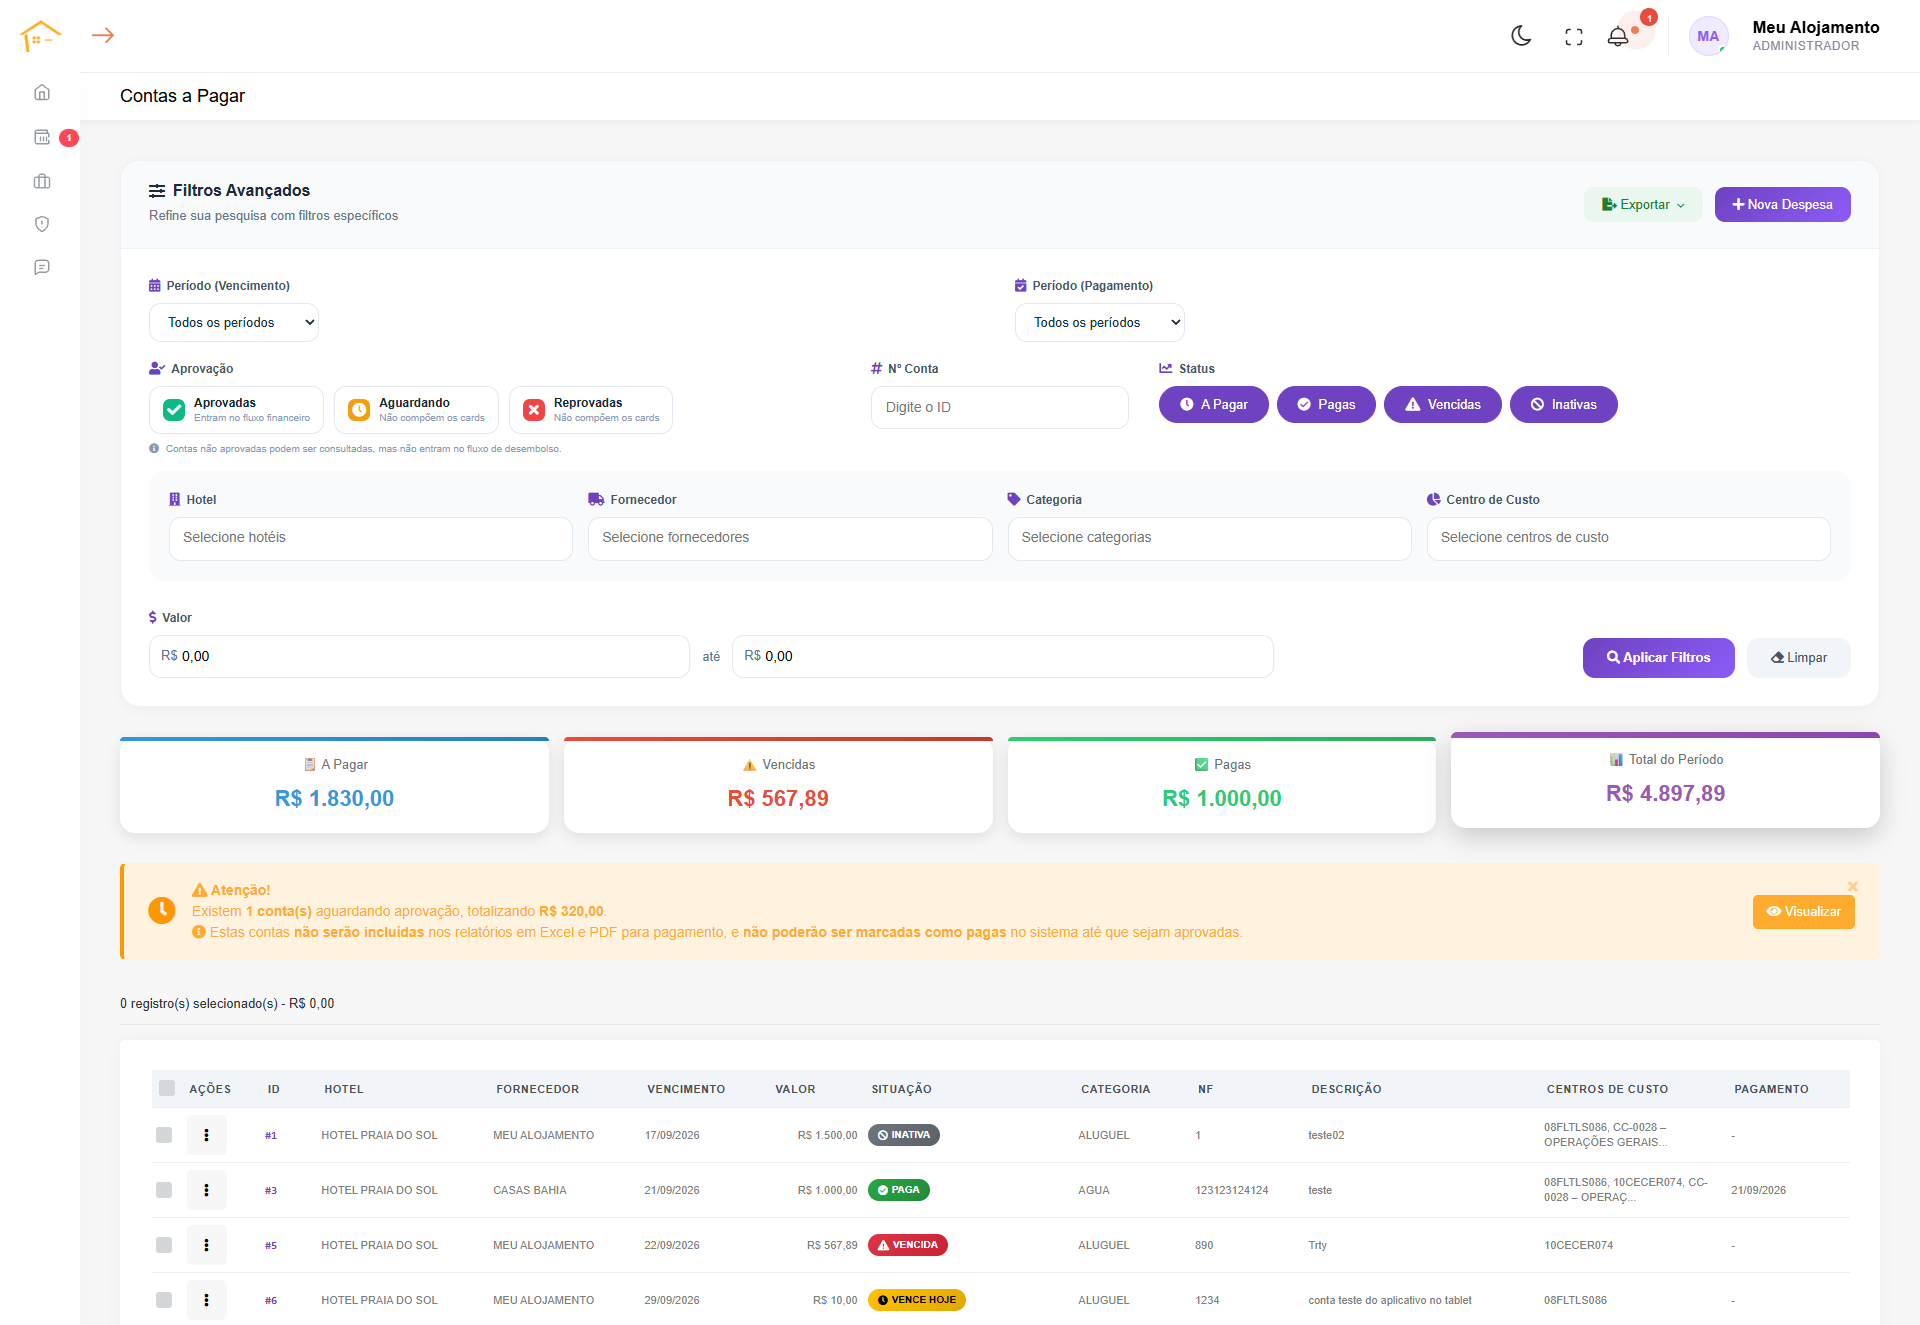This screenshot has height=1325, width=1920.
Task: Click the Visualizar button in alert
Action: [1804, 911]
